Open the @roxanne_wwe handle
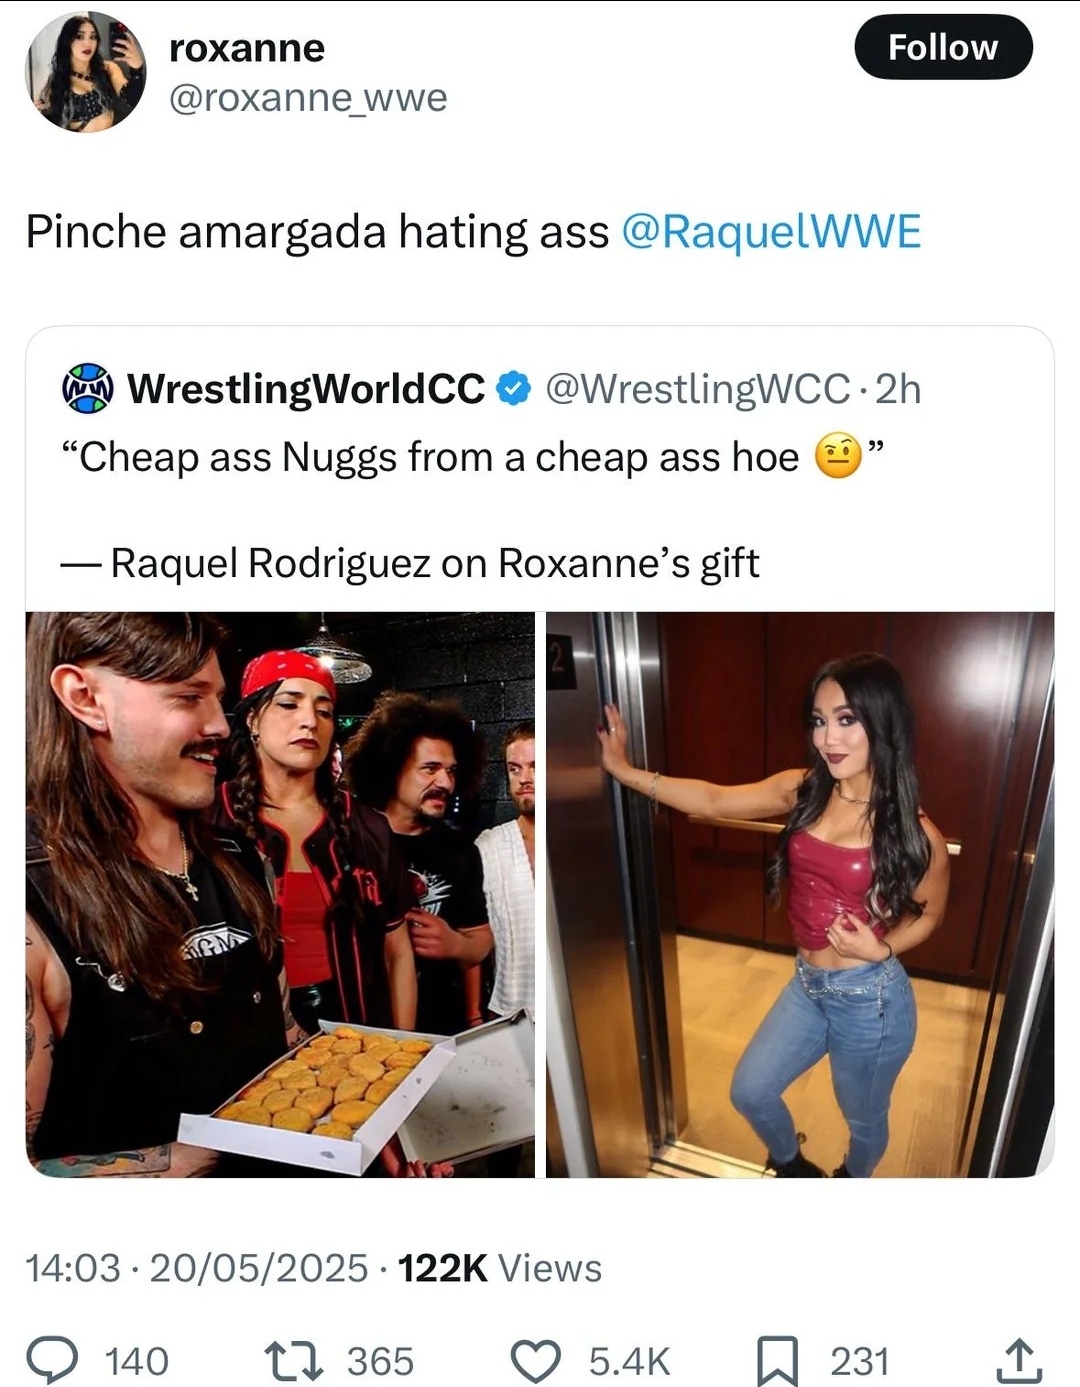 tap(308, 98)
